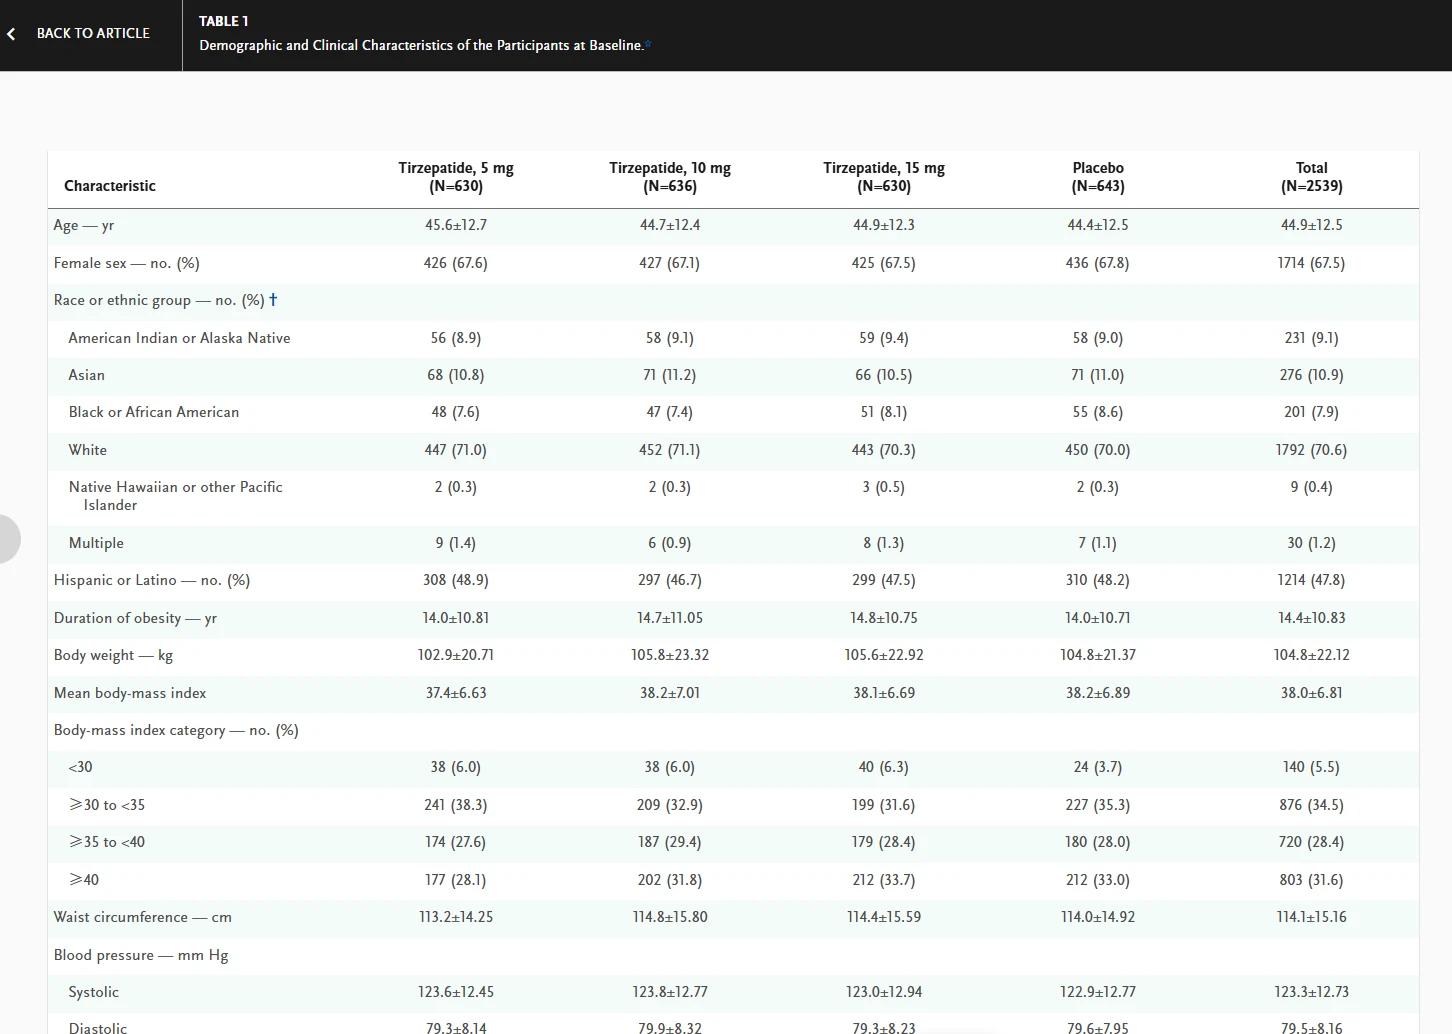Click the cell reading 55 (8.6)

coord(1098,412)
